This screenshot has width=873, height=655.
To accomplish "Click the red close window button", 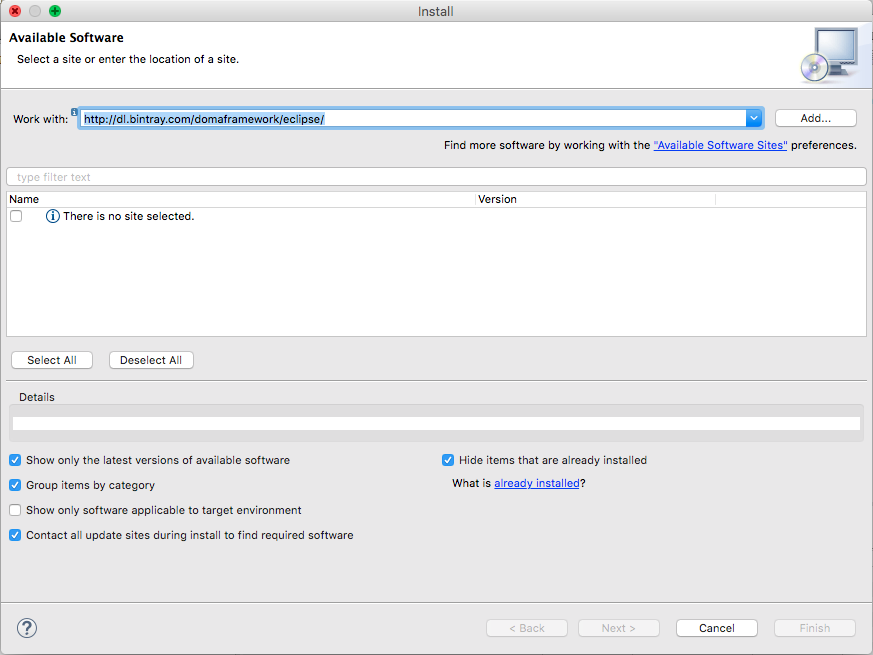I will [15, 11].
